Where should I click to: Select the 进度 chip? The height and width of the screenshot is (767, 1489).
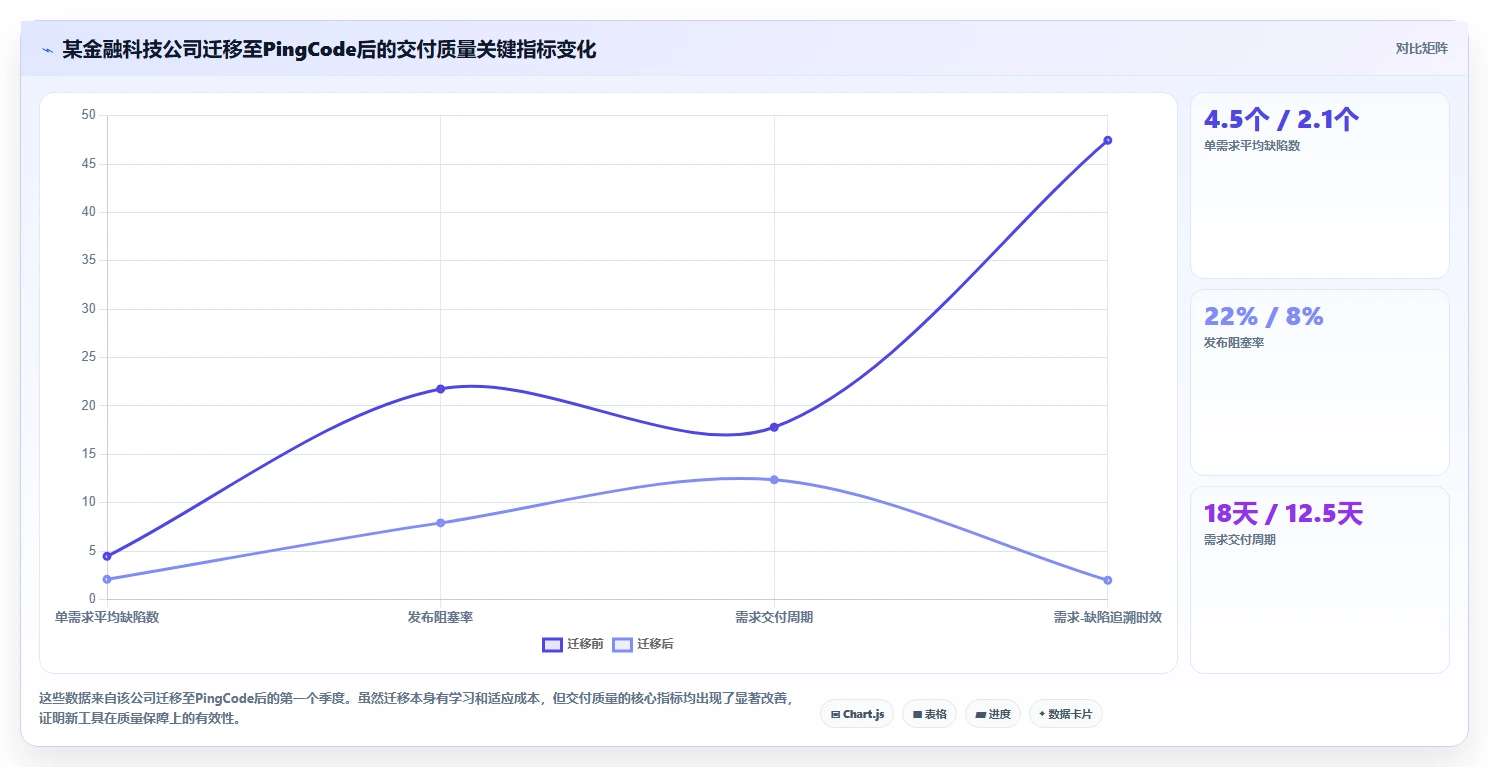pos(993,714)
